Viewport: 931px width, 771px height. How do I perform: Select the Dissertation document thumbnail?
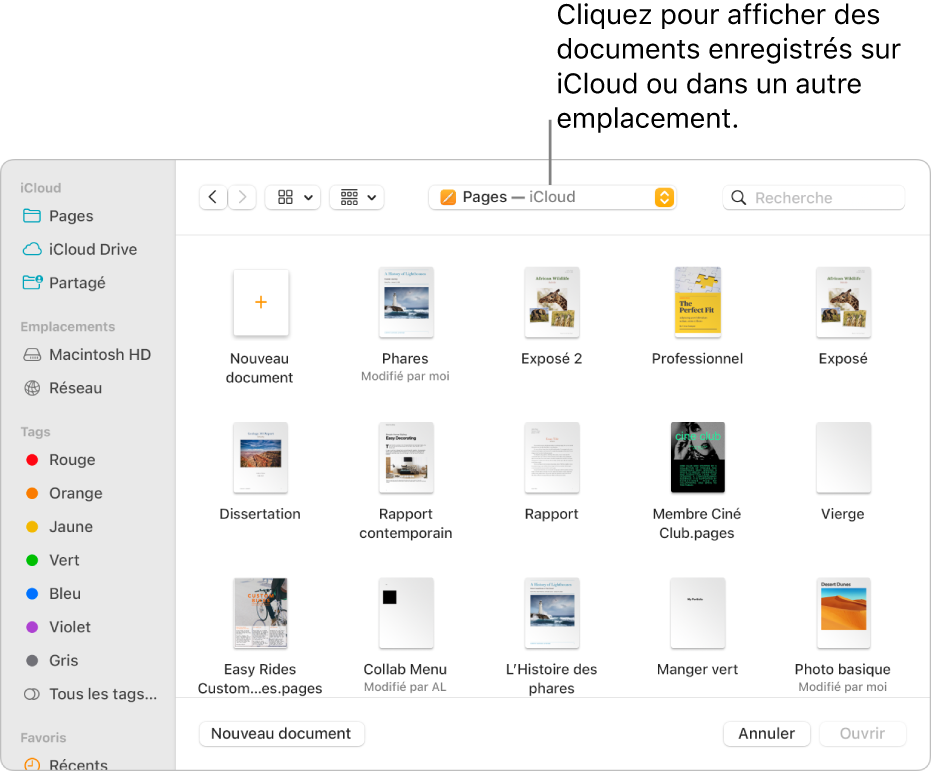[x=261, y=458]
